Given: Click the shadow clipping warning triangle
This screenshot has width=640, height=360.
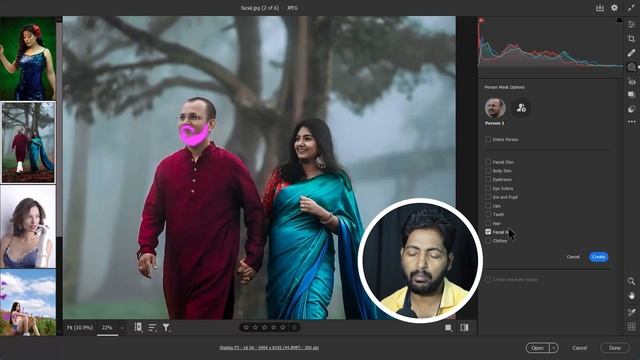Looking at the screenshot, I should click(x=481, y=20).
